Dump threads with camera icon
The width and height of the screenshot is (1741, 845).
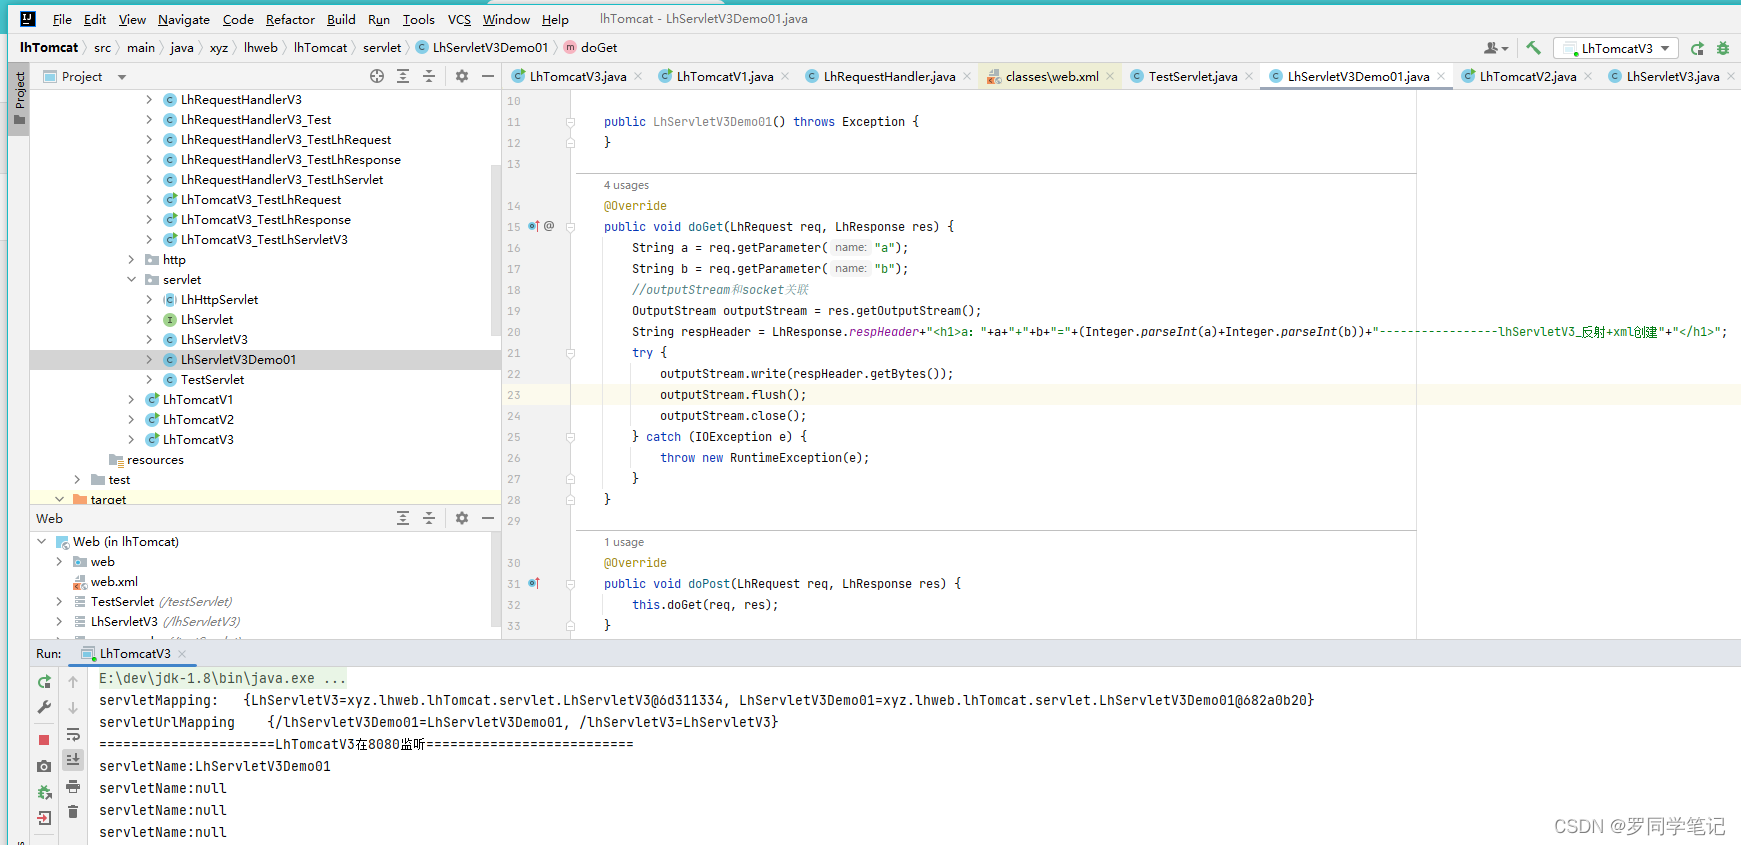(x=44, y=766)
